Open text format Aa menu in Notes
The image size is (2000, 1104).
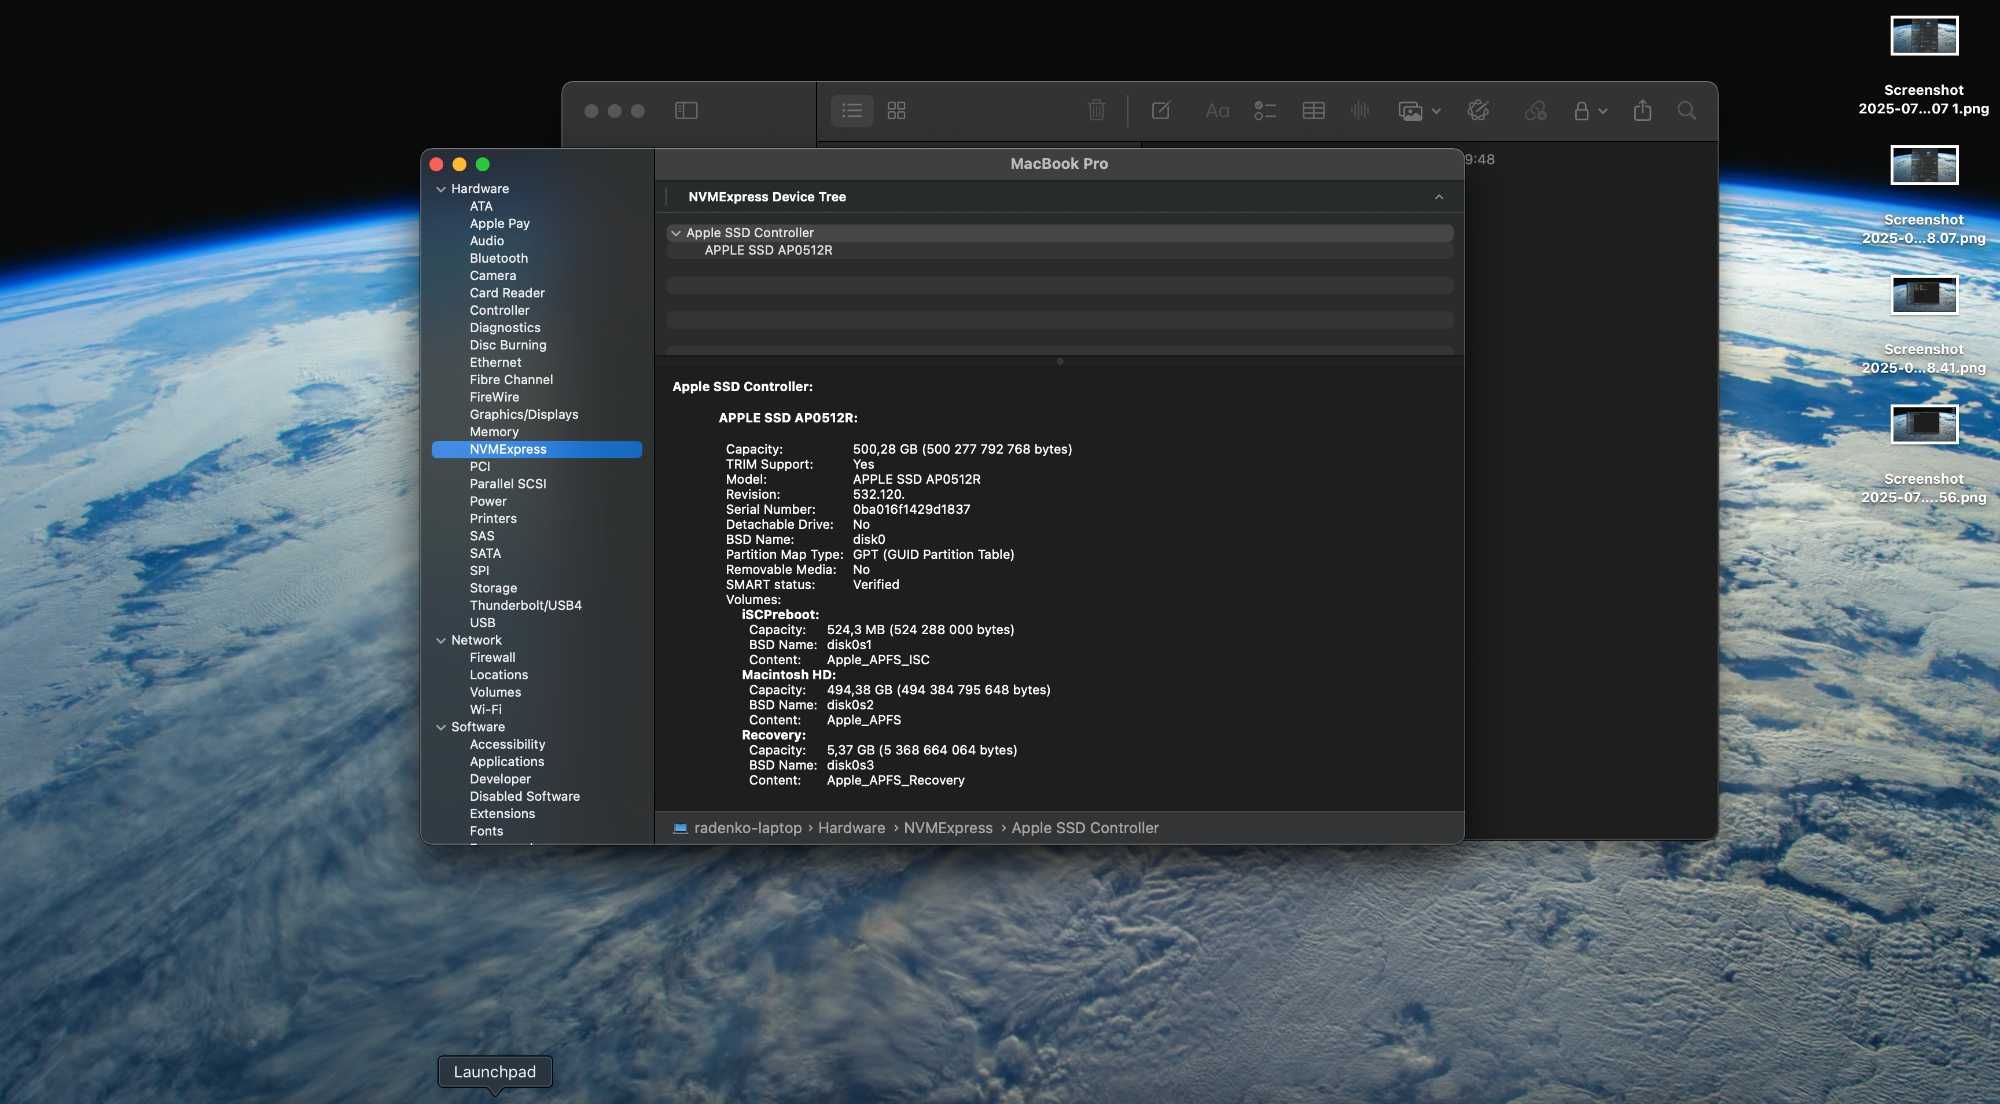1217,111
